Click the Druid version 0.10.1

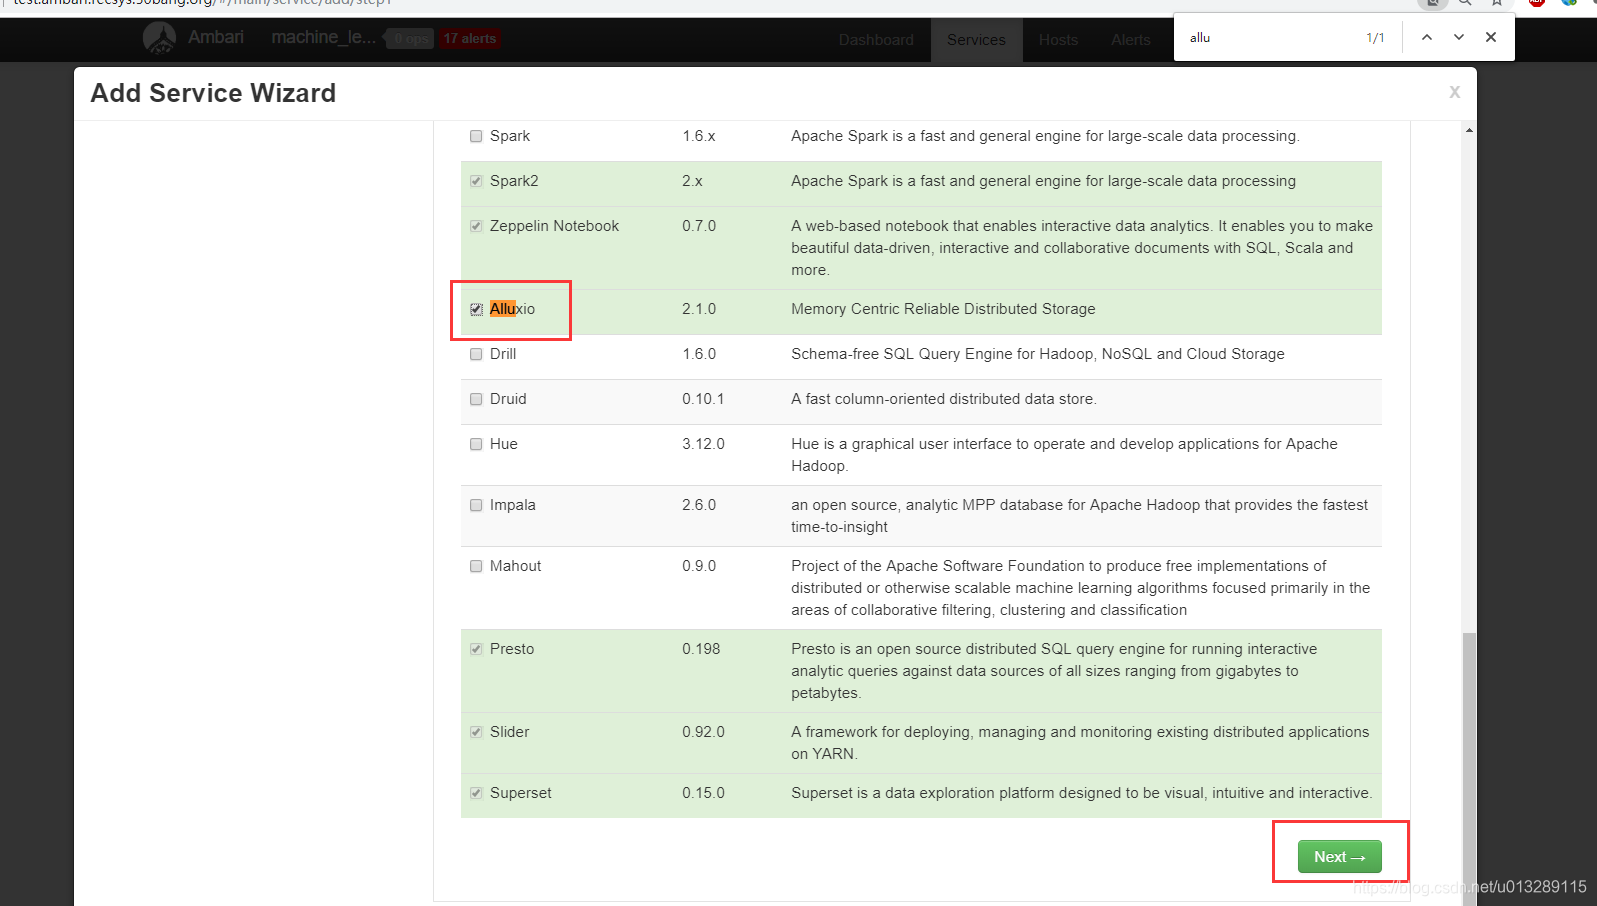pos(703,399)
